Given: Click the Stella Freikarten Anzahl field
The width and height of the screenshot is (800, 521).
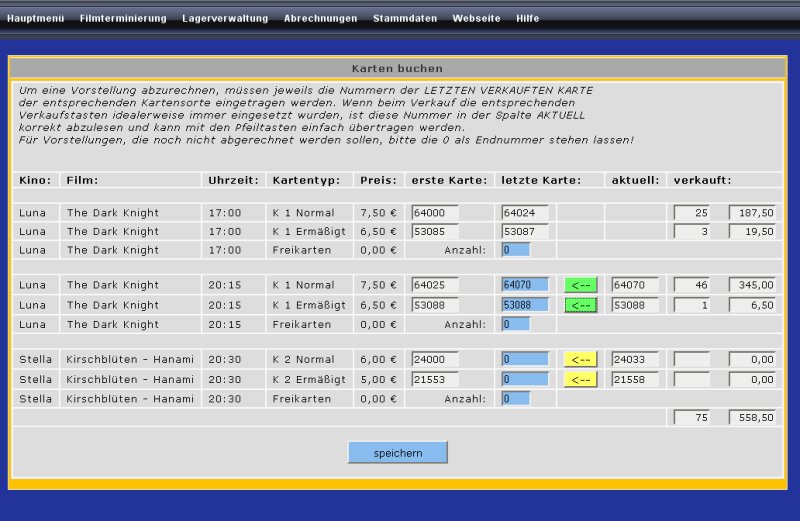Looking at the screenshot, I should (x=515, y=399).
